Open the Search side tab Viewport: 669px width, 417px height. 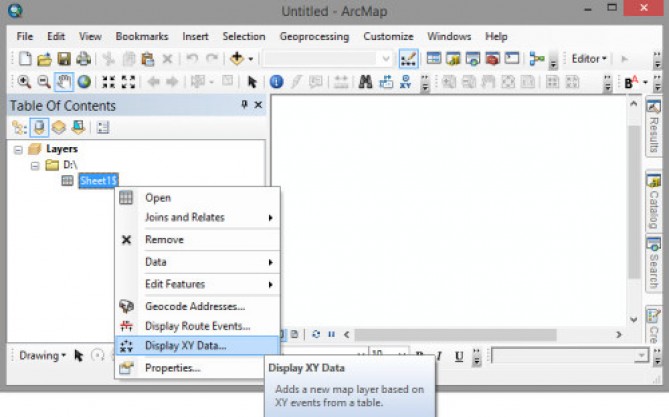(x=653, y=264)
